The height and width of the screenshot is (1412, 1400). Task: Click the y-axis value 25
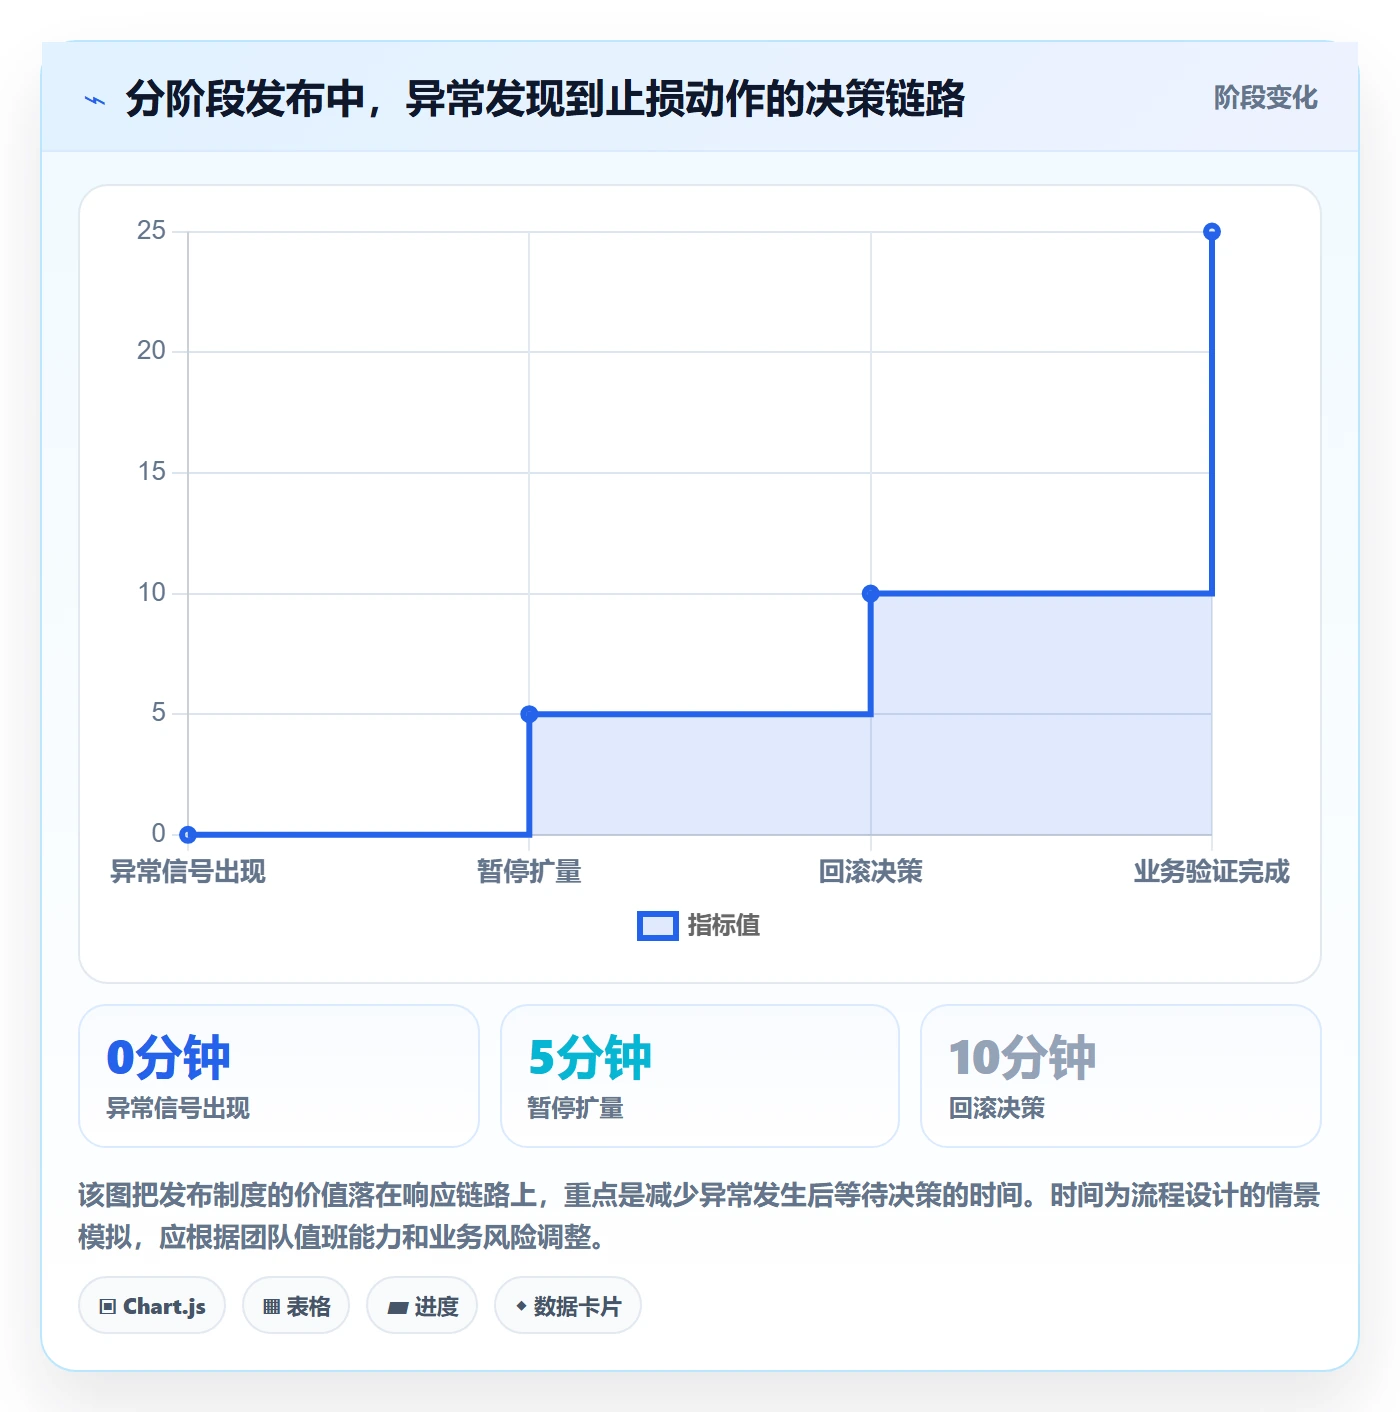(152, 231)
